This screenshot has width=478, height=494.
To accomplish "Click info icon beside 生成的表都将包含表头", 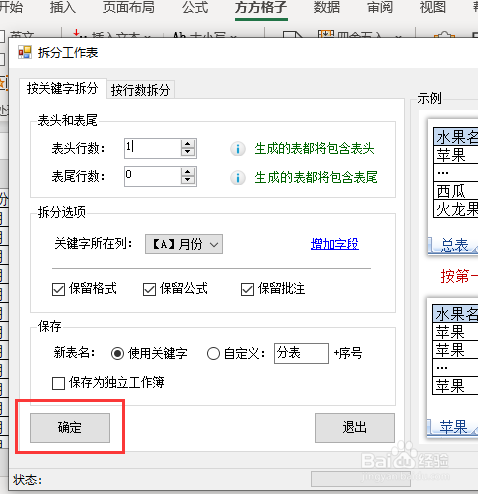I will [238, 149].
